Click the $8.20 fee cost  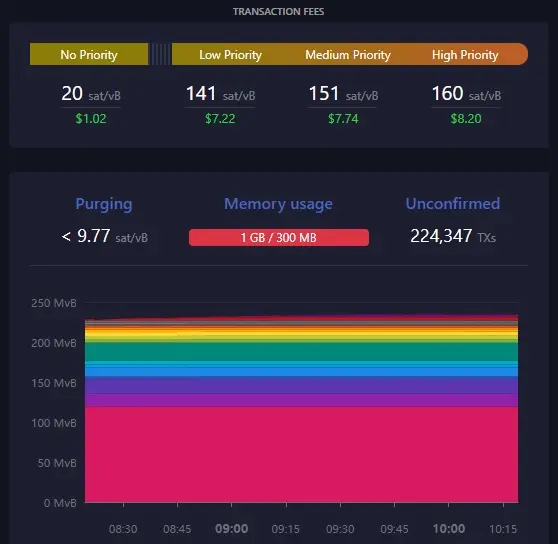click(x=466, y=118)
